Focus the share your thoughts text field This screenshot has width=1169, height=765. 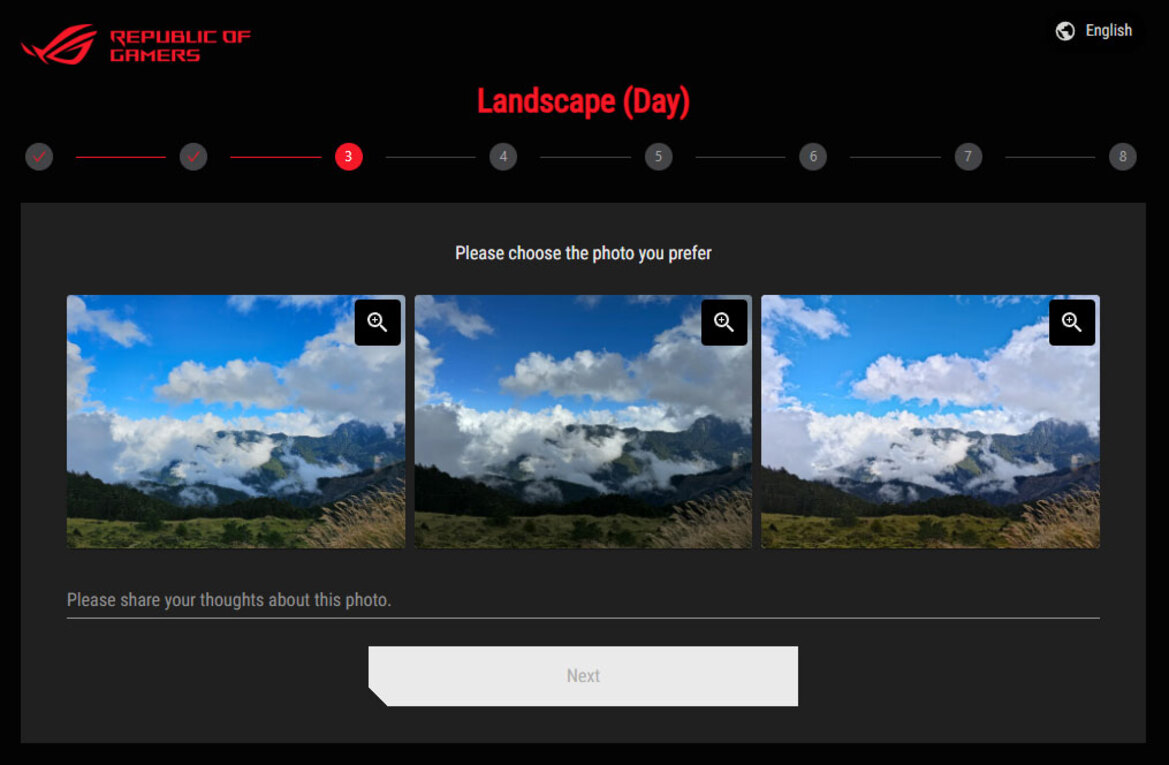coord(583,600)
